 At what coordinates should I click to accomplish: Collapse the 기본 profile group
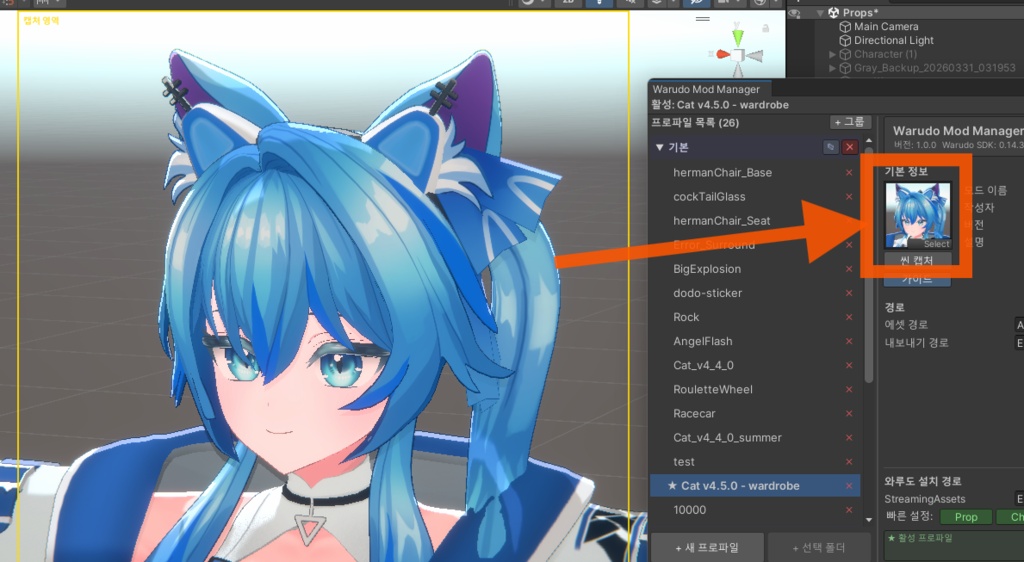(x=660, y=148)
